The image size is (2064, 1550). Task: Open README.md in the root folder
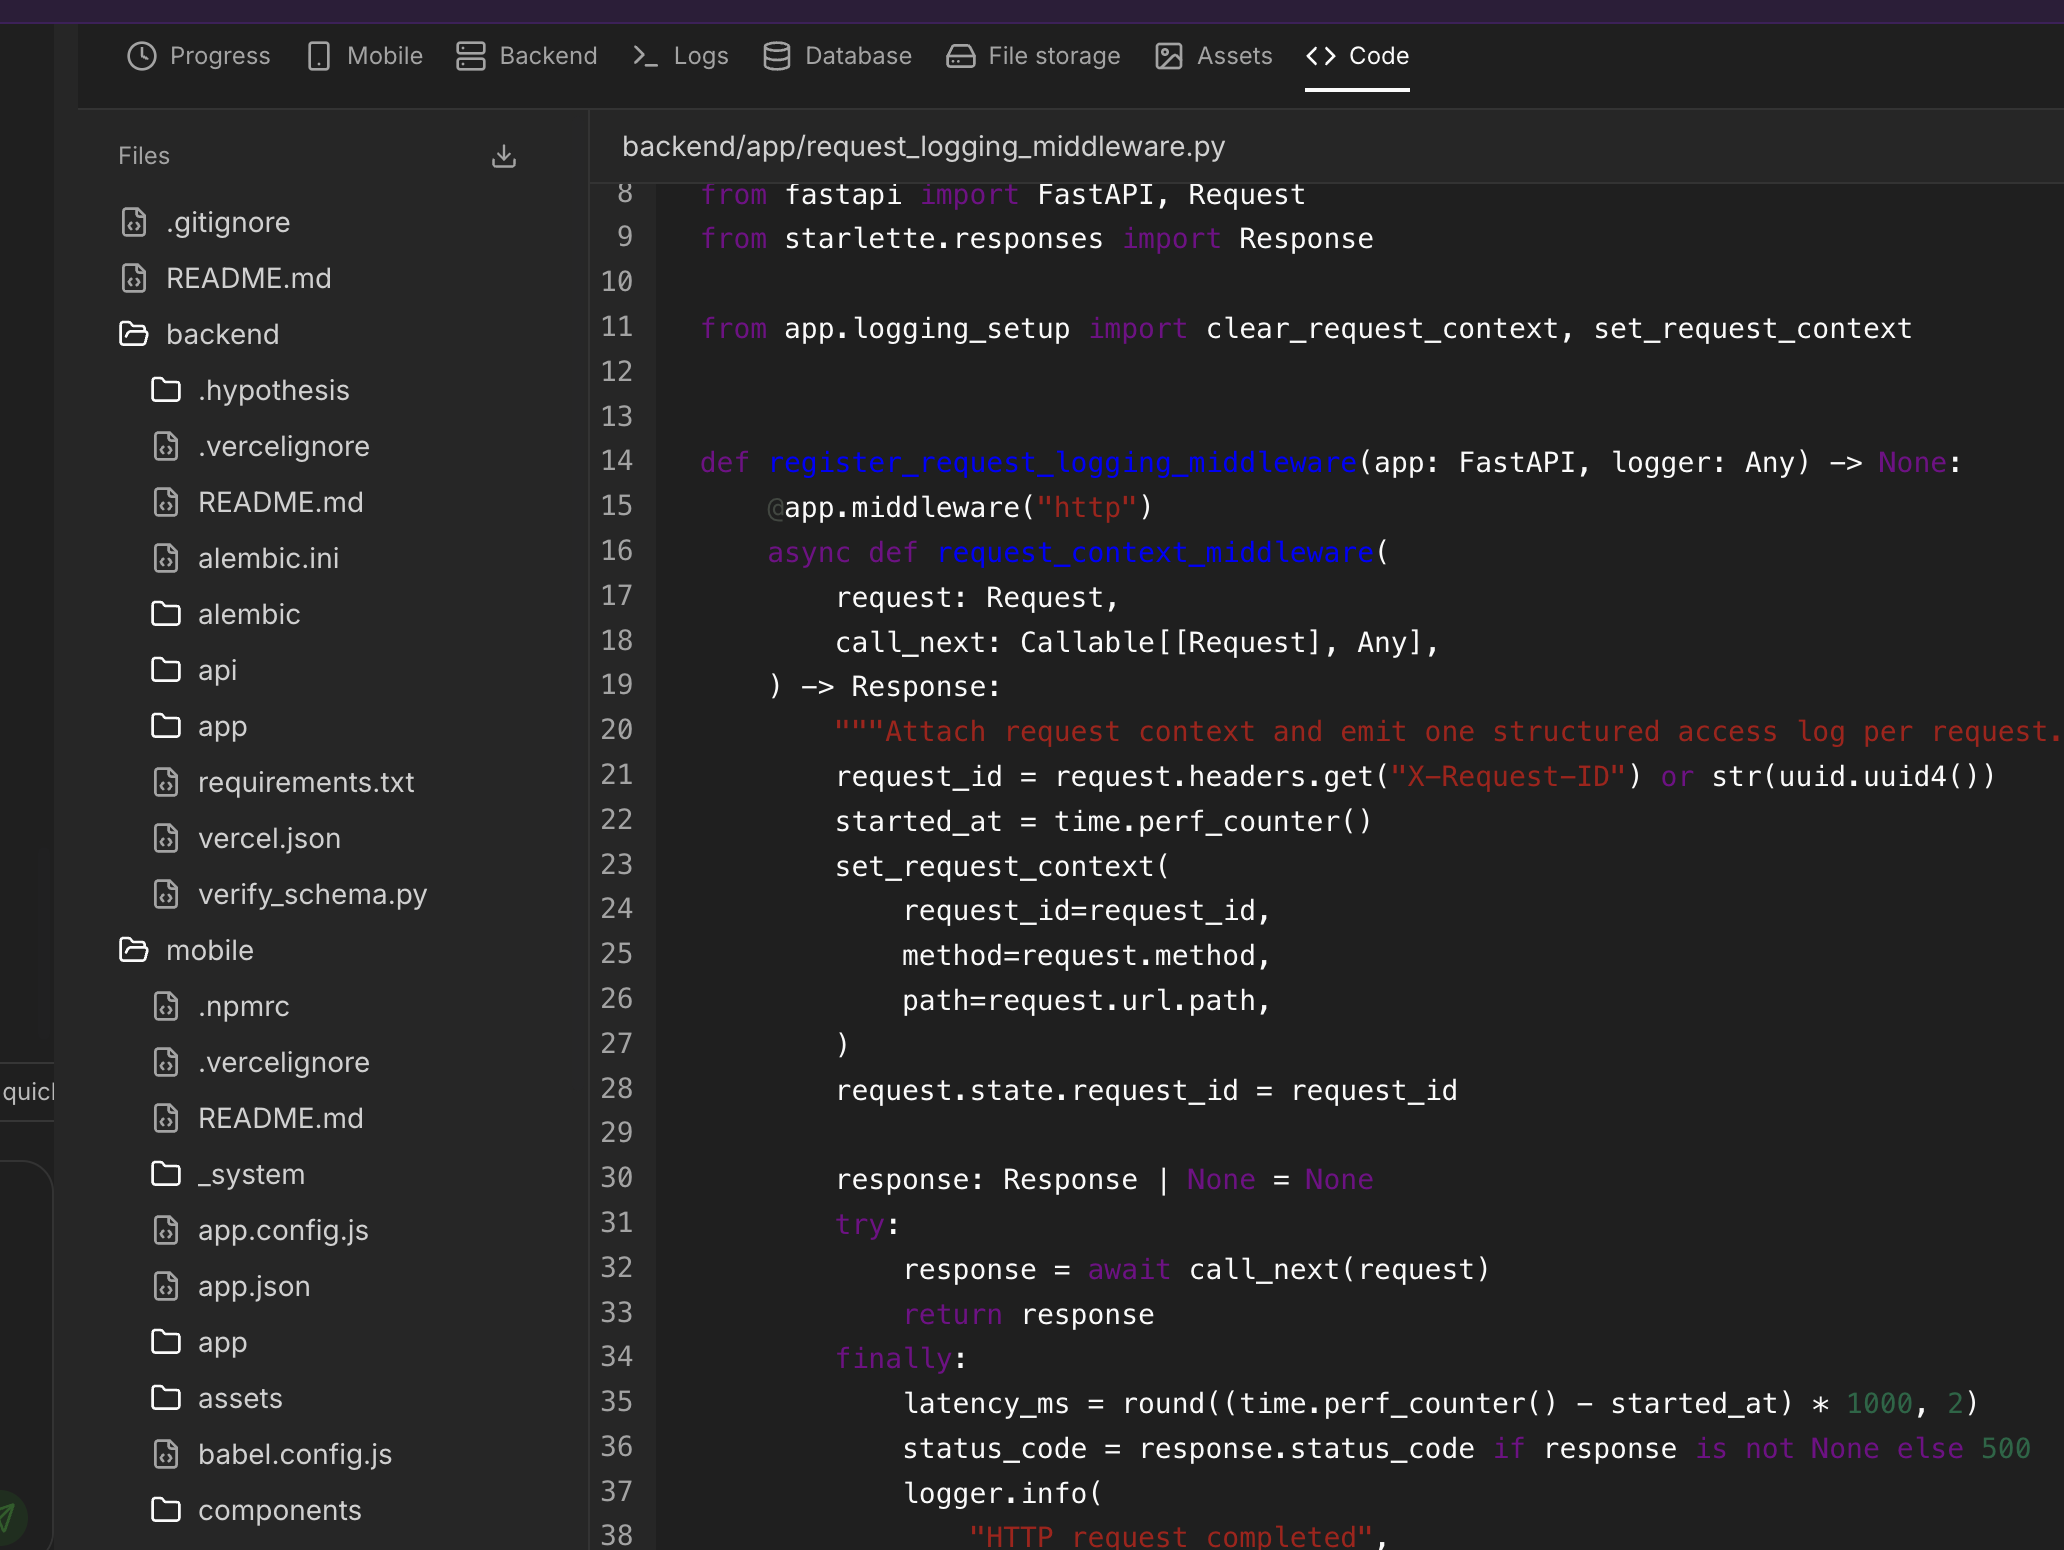pyautogui.click(x=248, y=278)
